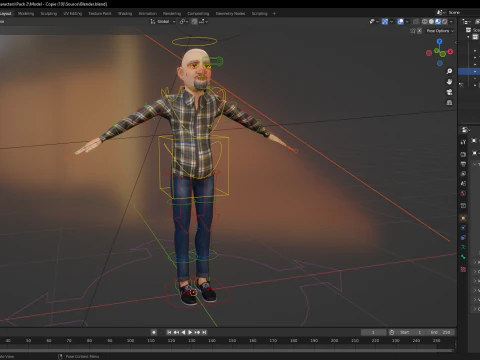The image size is (480, 360).
Task: Jump to timeline start
Action: point(169,332)
